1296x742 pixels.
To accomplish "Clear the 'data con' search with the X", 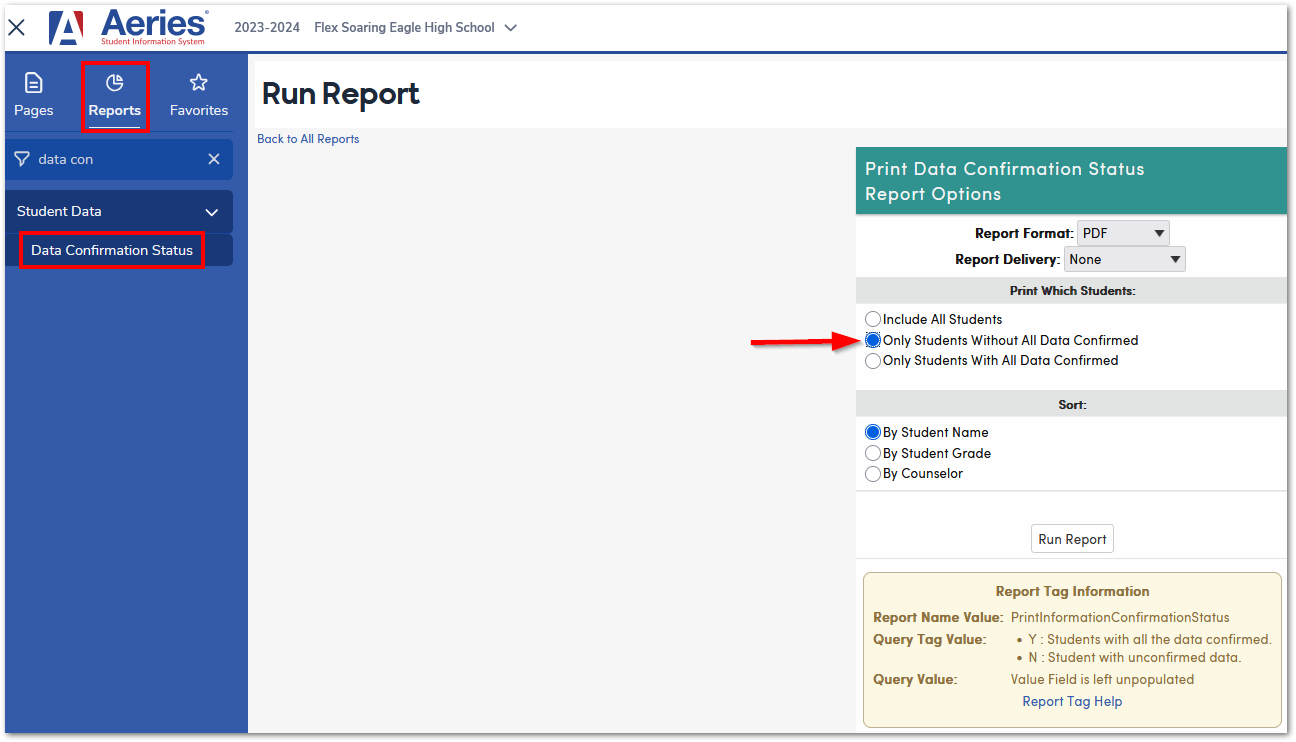I will coord(214,158).
